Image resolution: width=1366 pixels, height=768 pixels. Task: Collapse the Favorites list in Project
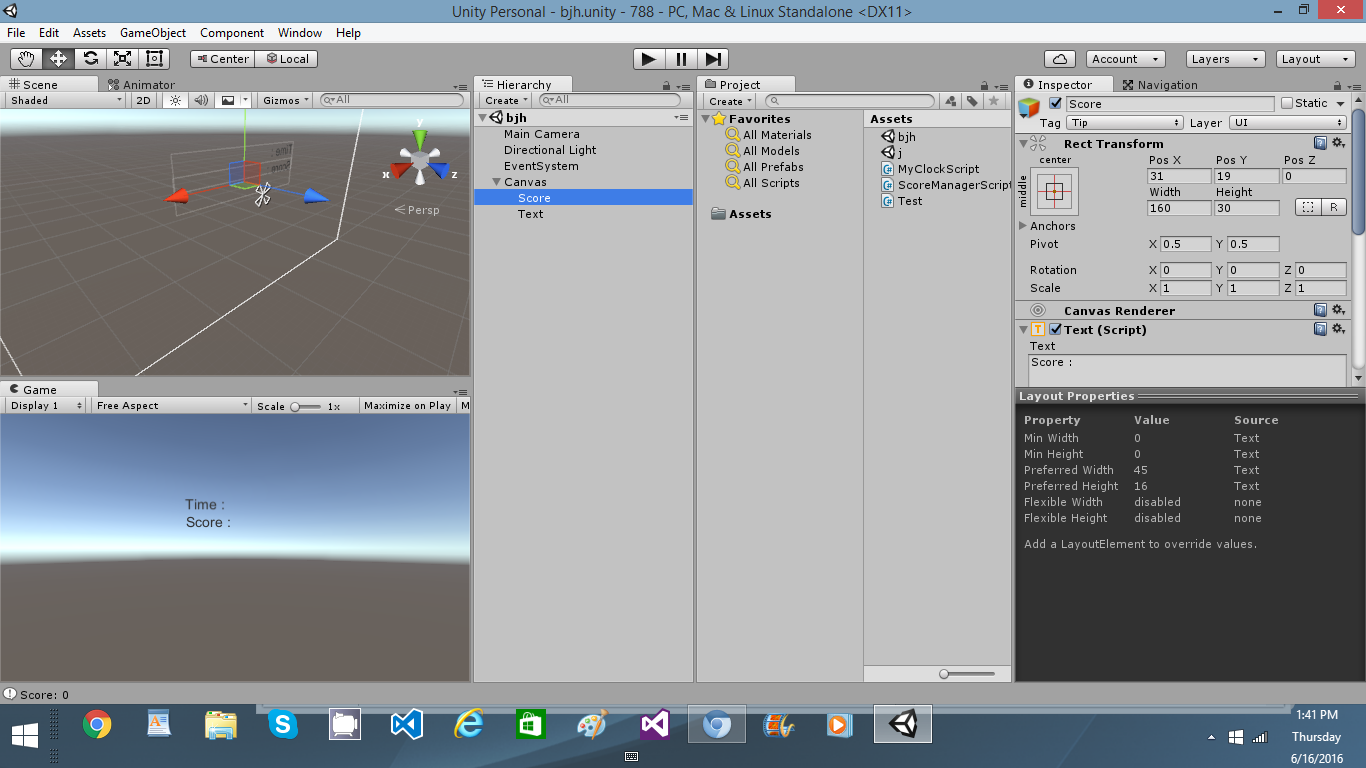pos(705,119)
